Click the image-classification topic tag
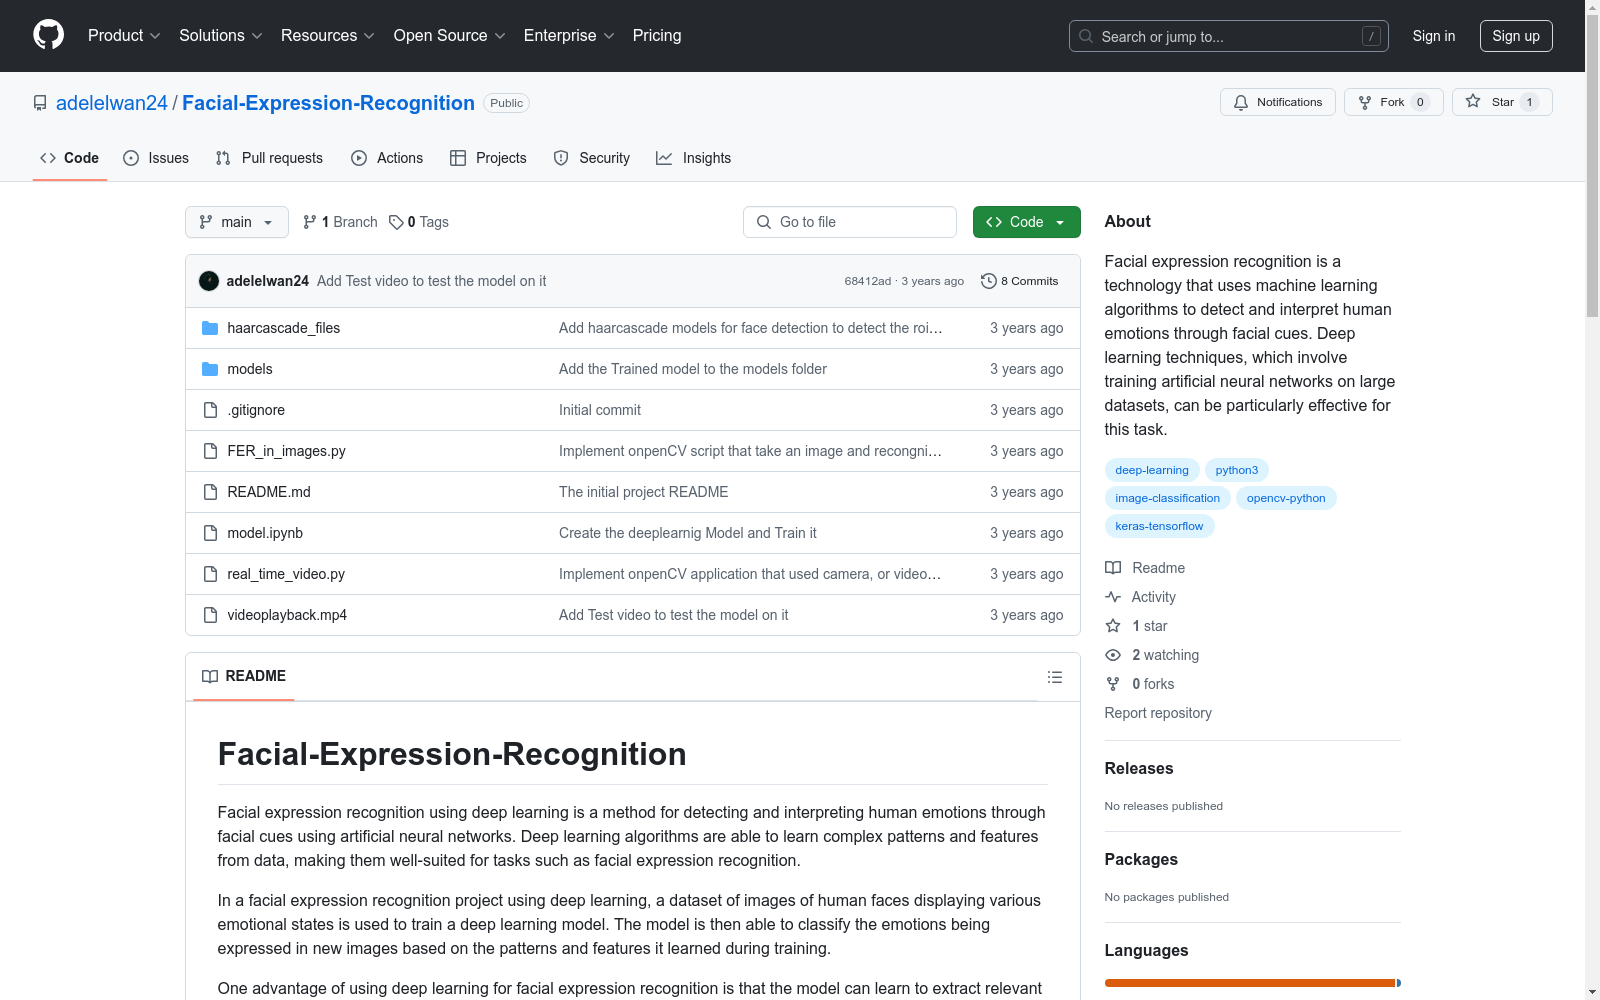 [1168, 498]
